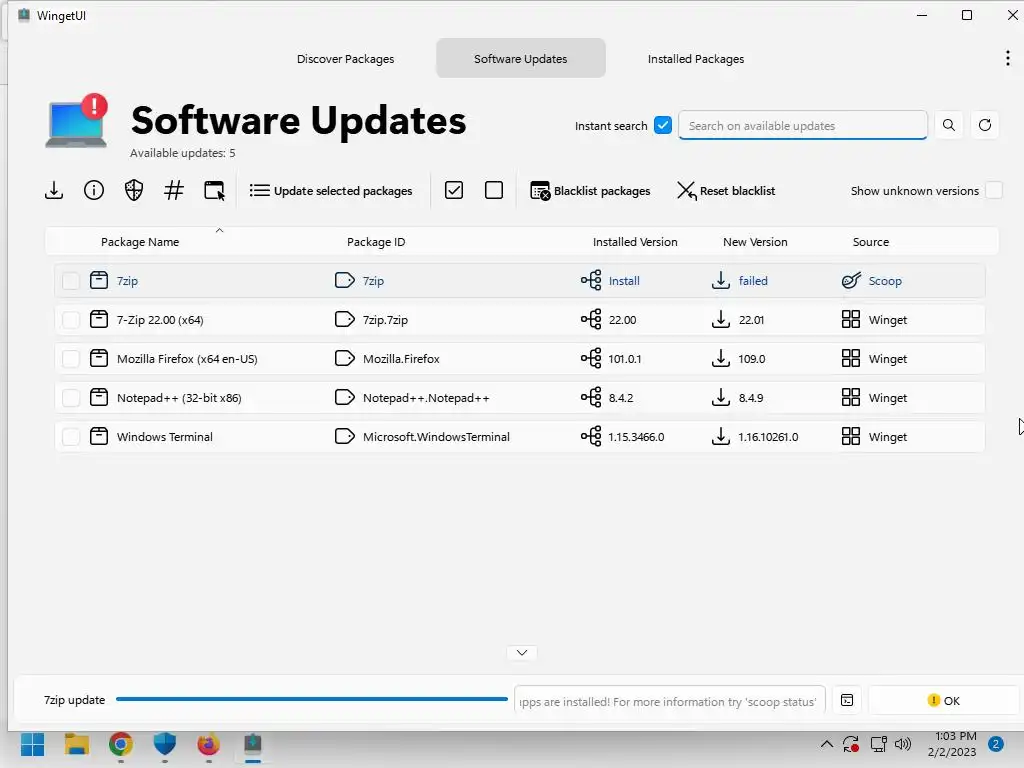Disable the Instant search checkbox
1024x768 pixels.
point(663,125)
